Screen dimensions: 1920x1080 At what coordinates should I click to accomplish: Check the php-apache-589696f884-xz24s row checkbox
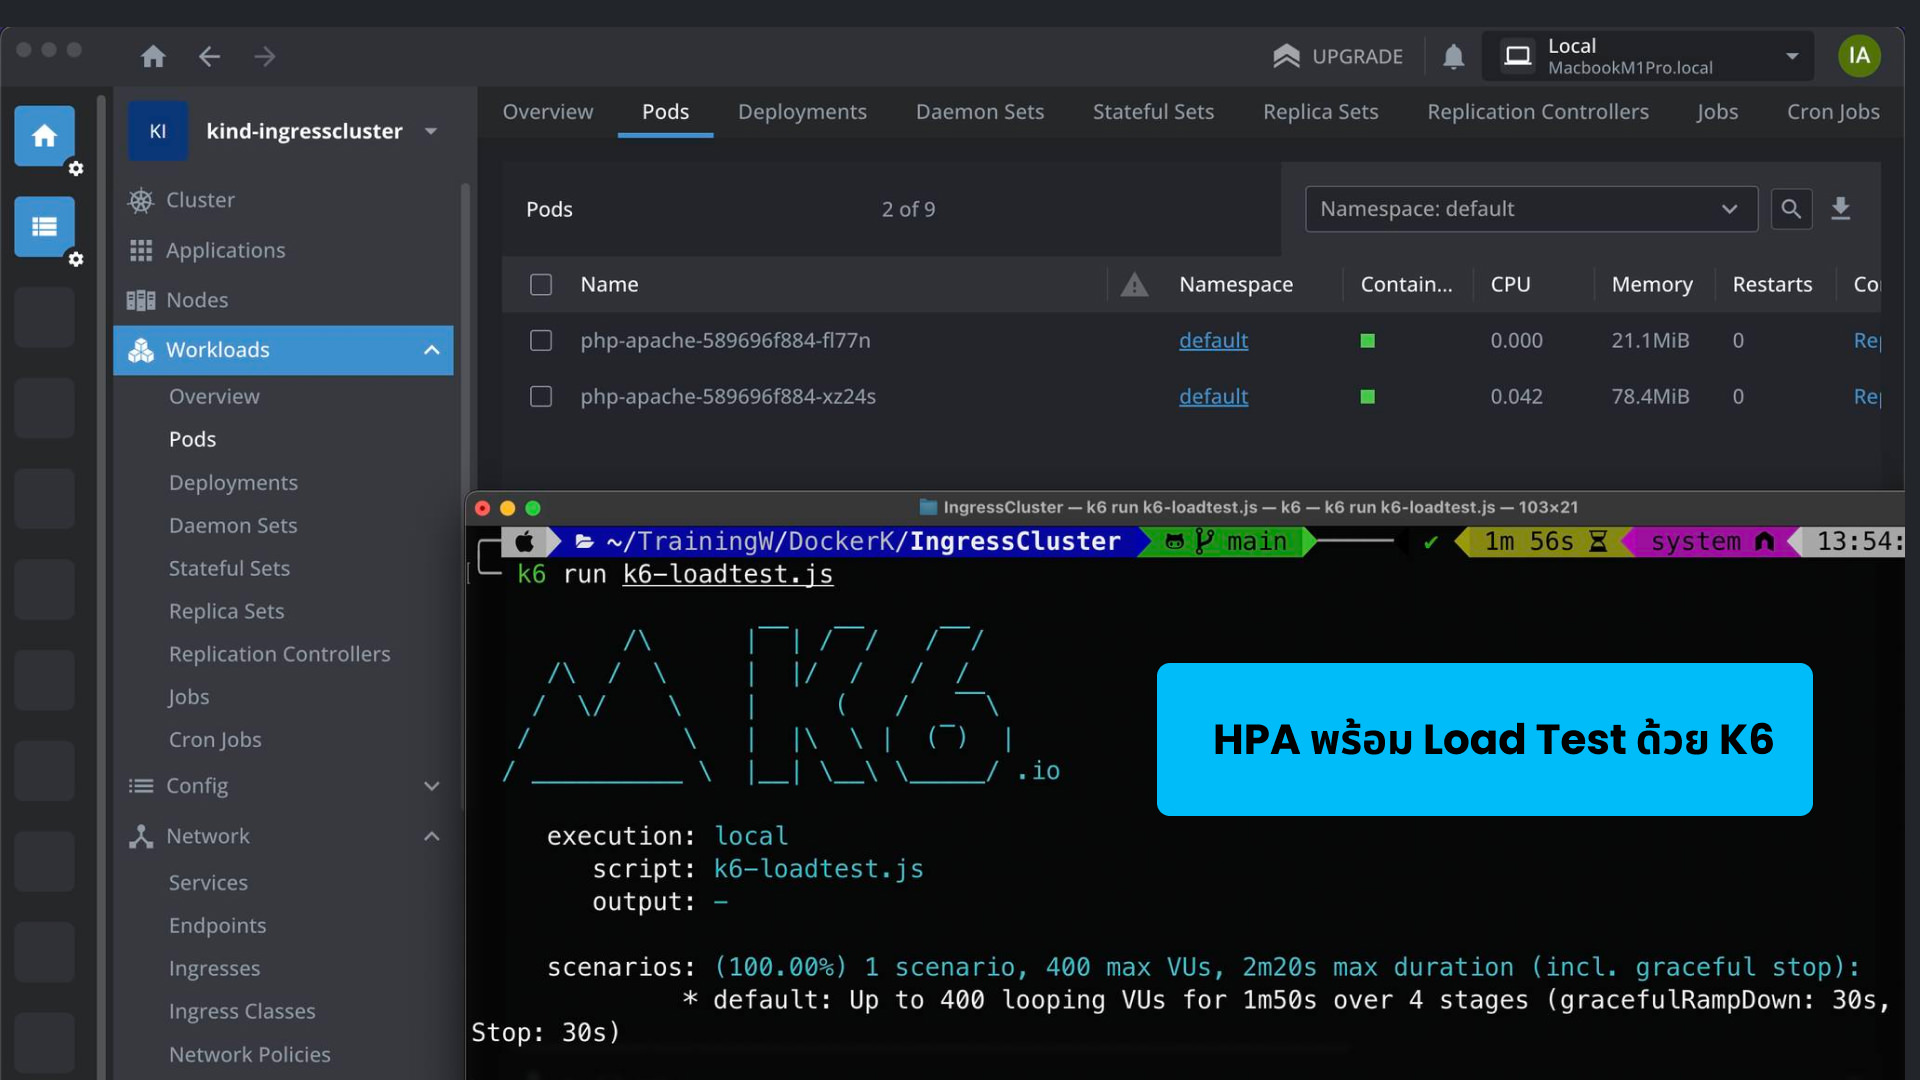[541, 397]
